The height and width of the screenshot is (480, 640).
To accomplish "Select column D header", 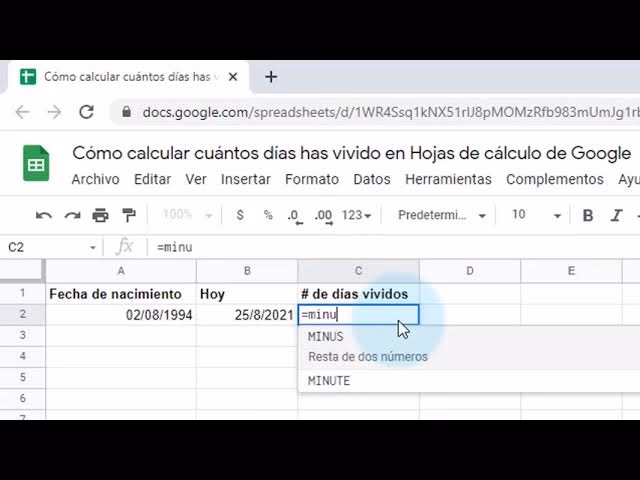I will point(470,271).
